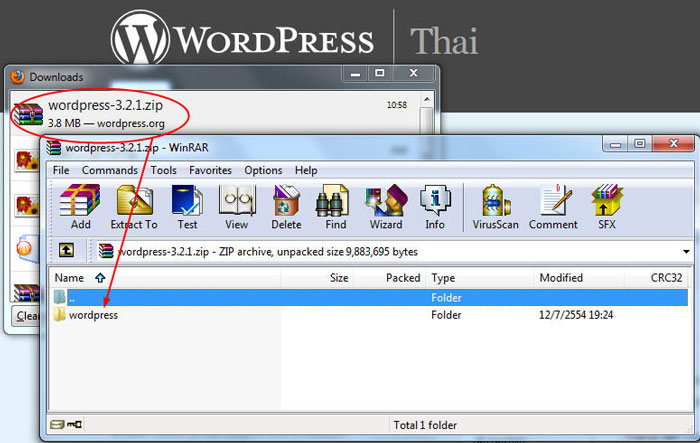The image size is (700, 443).
Task: Open the Tools menu
Action: 163,170
